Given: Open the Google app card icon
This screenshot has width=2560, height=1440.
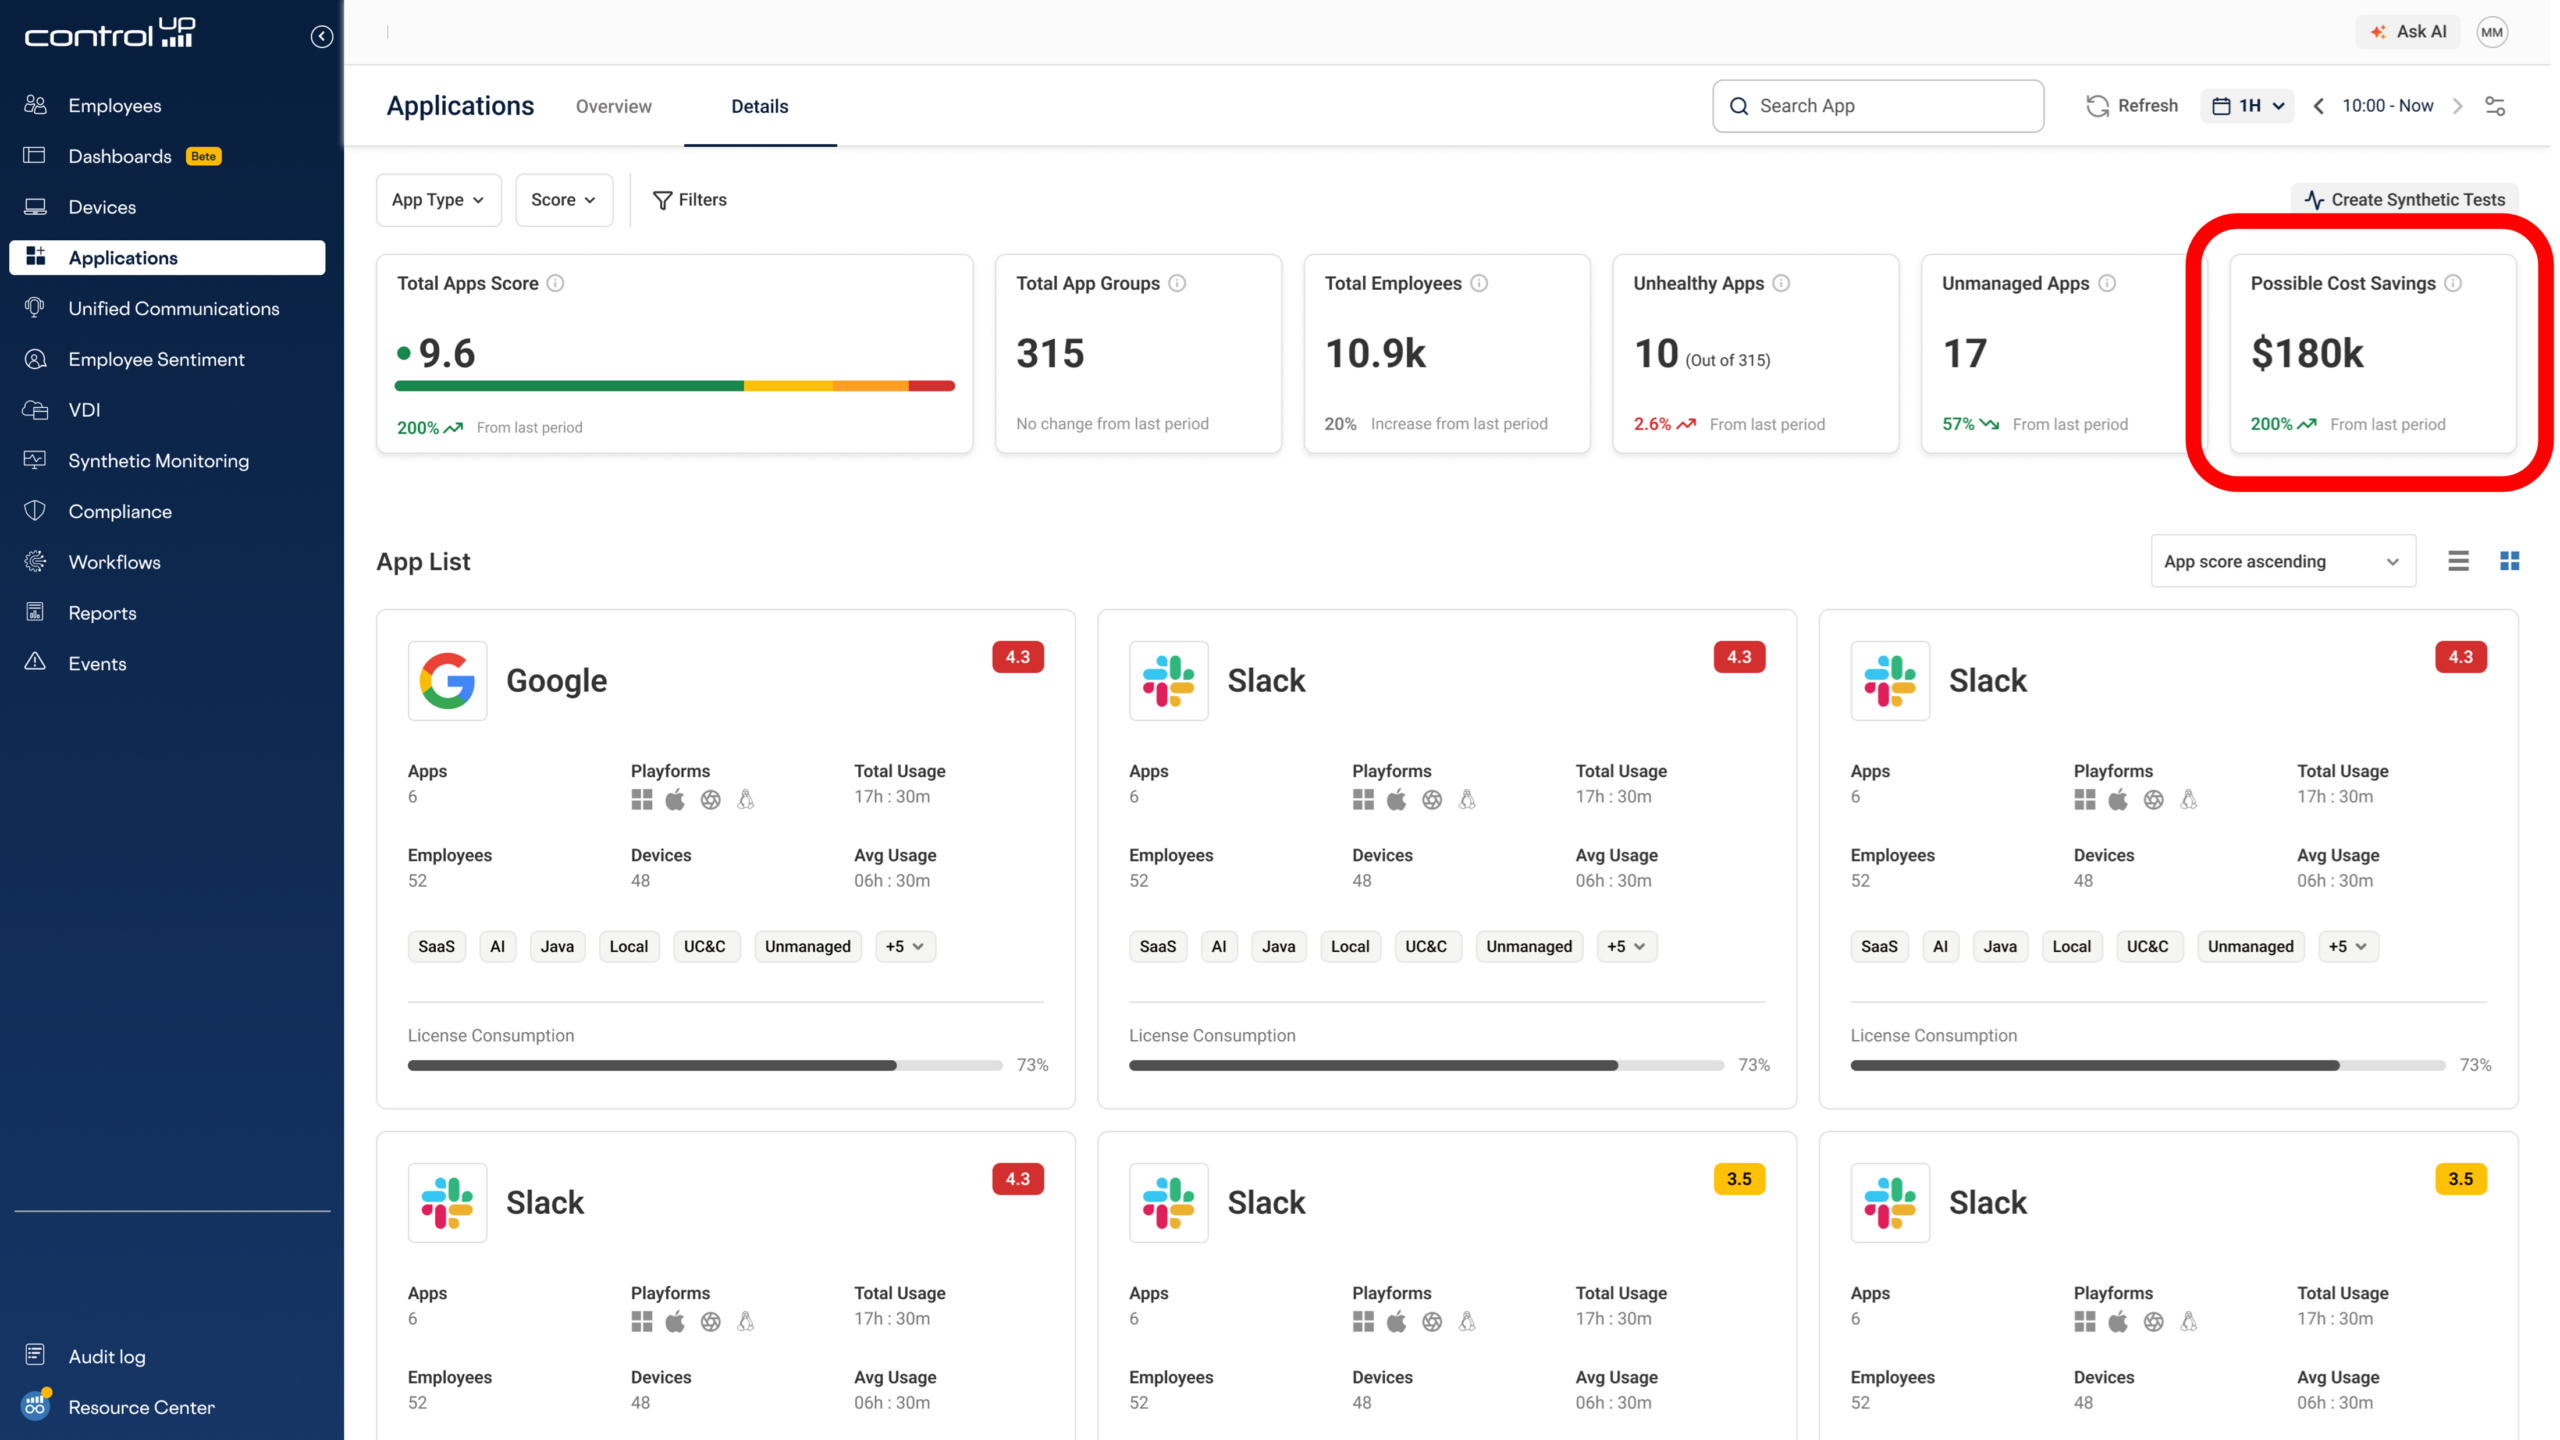Looking at the screenshot, I should (x=447, y=681).
